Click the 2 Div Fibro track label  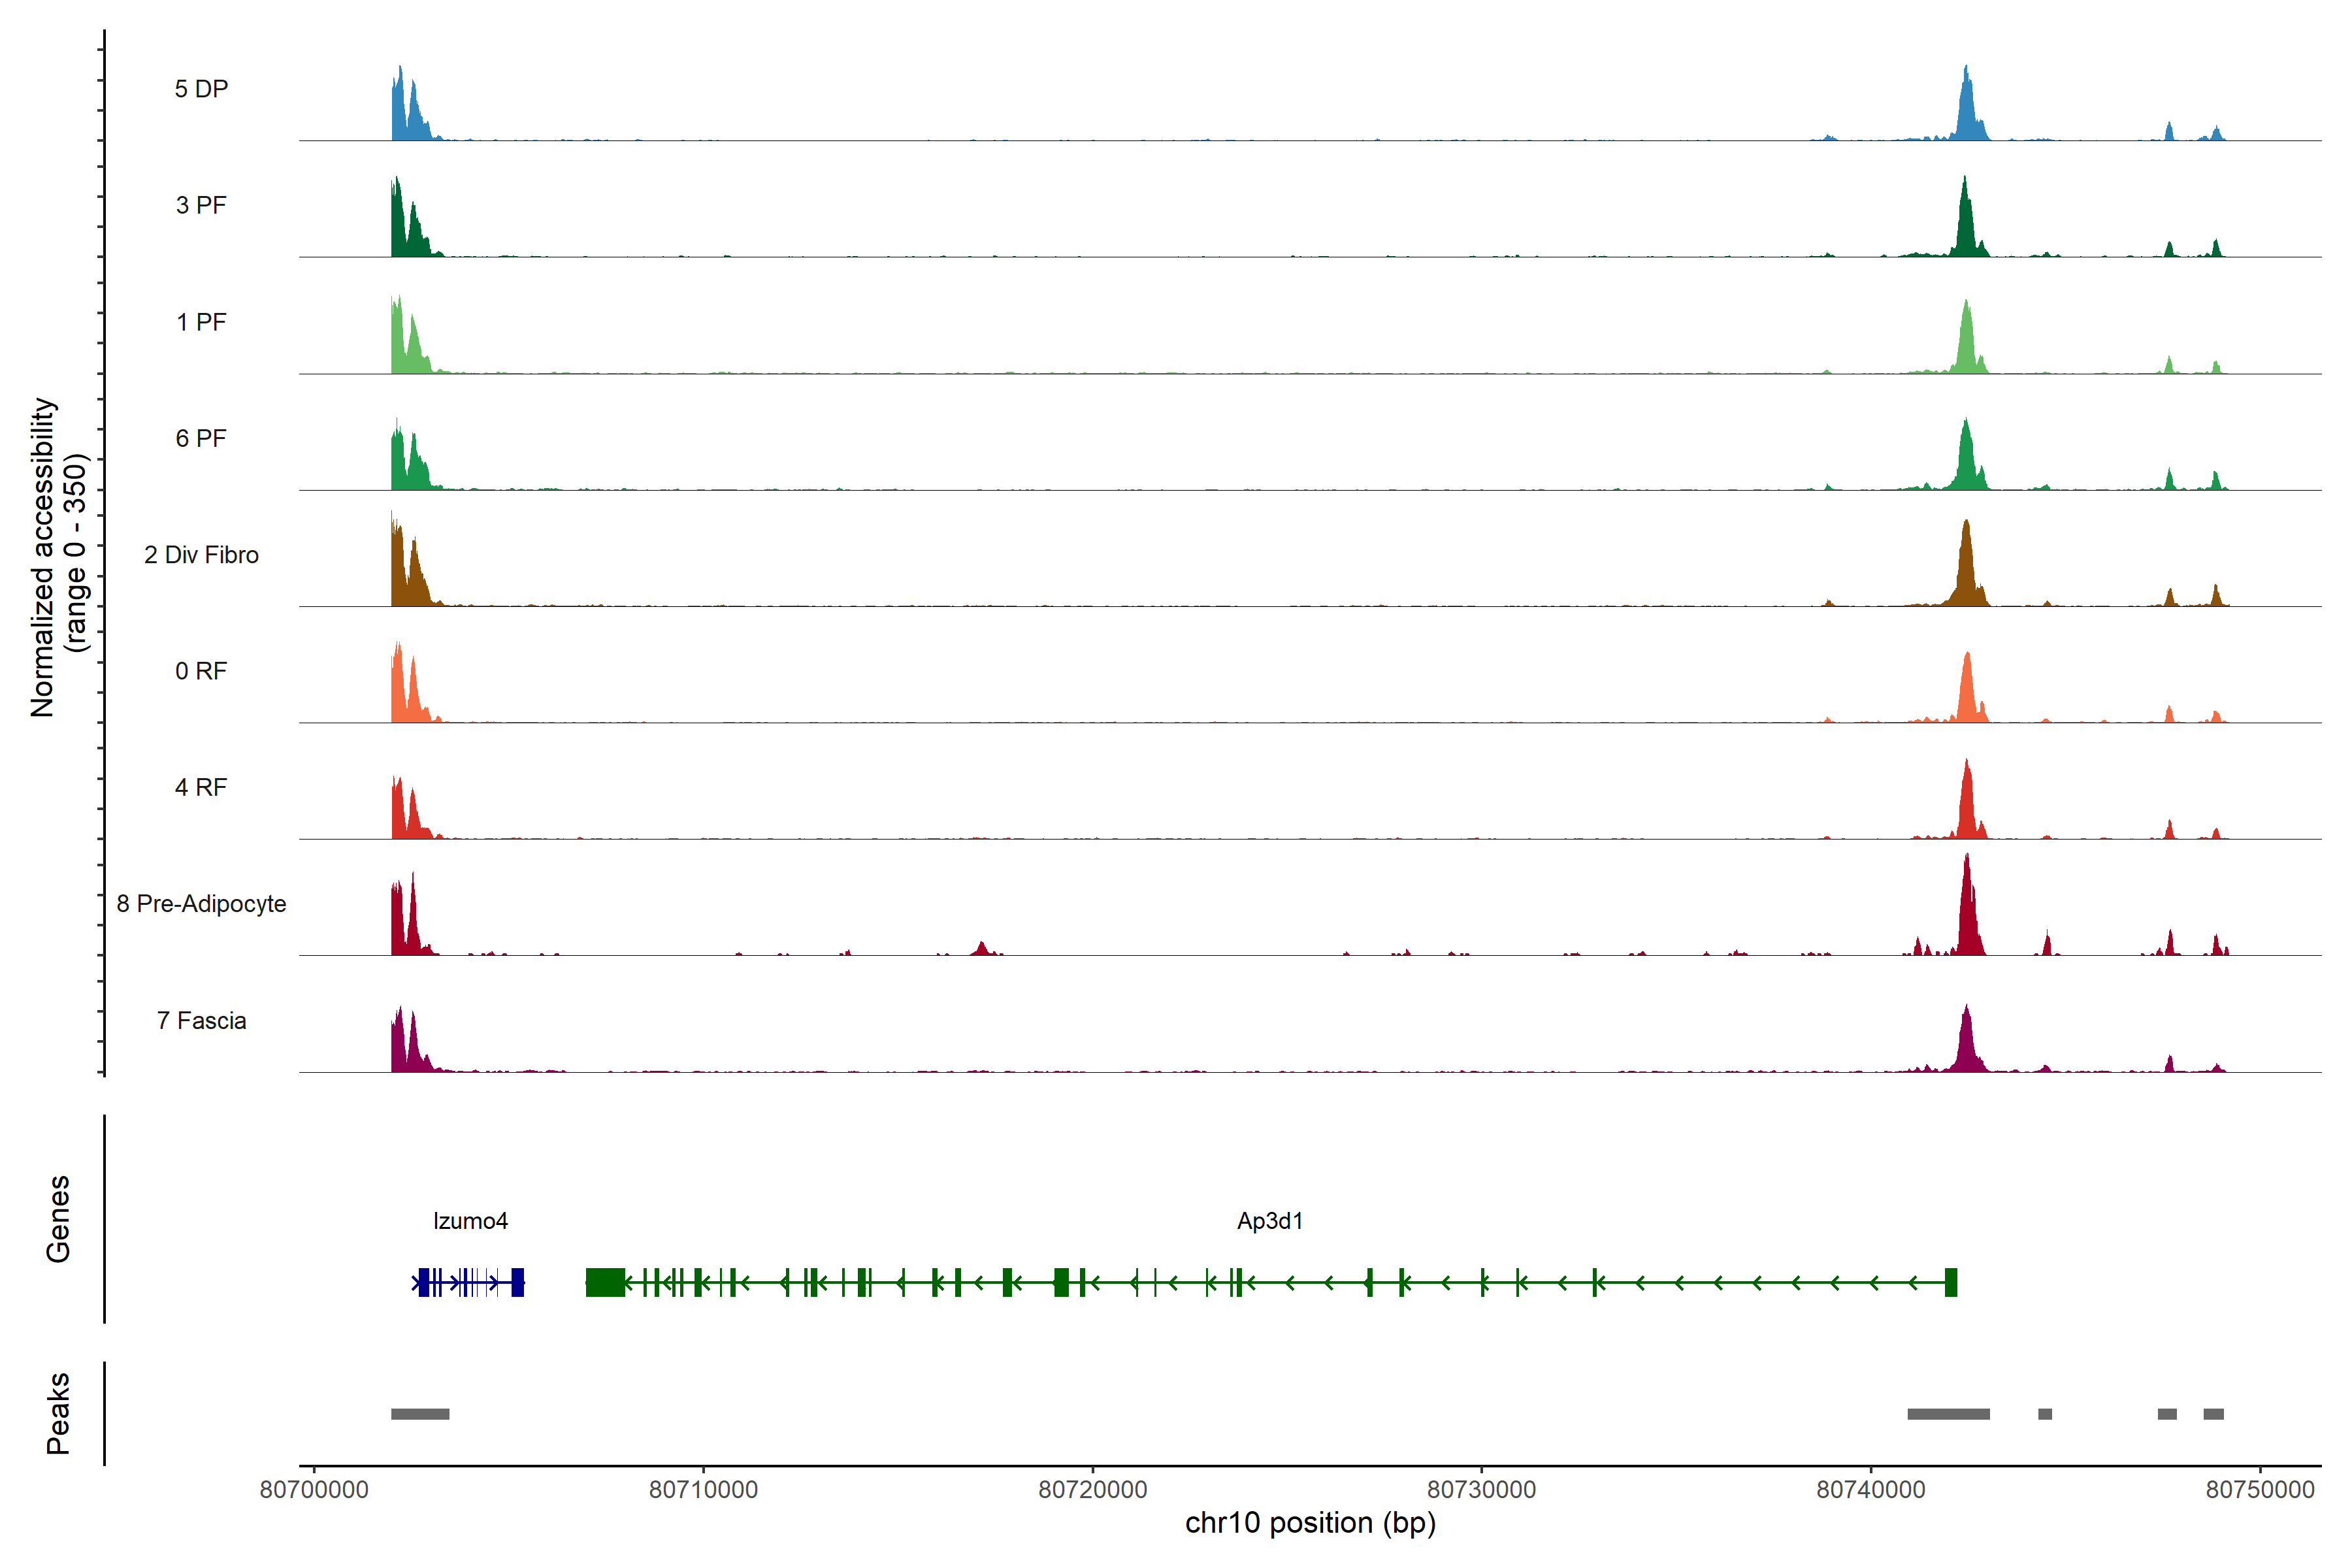coord(201,555)
